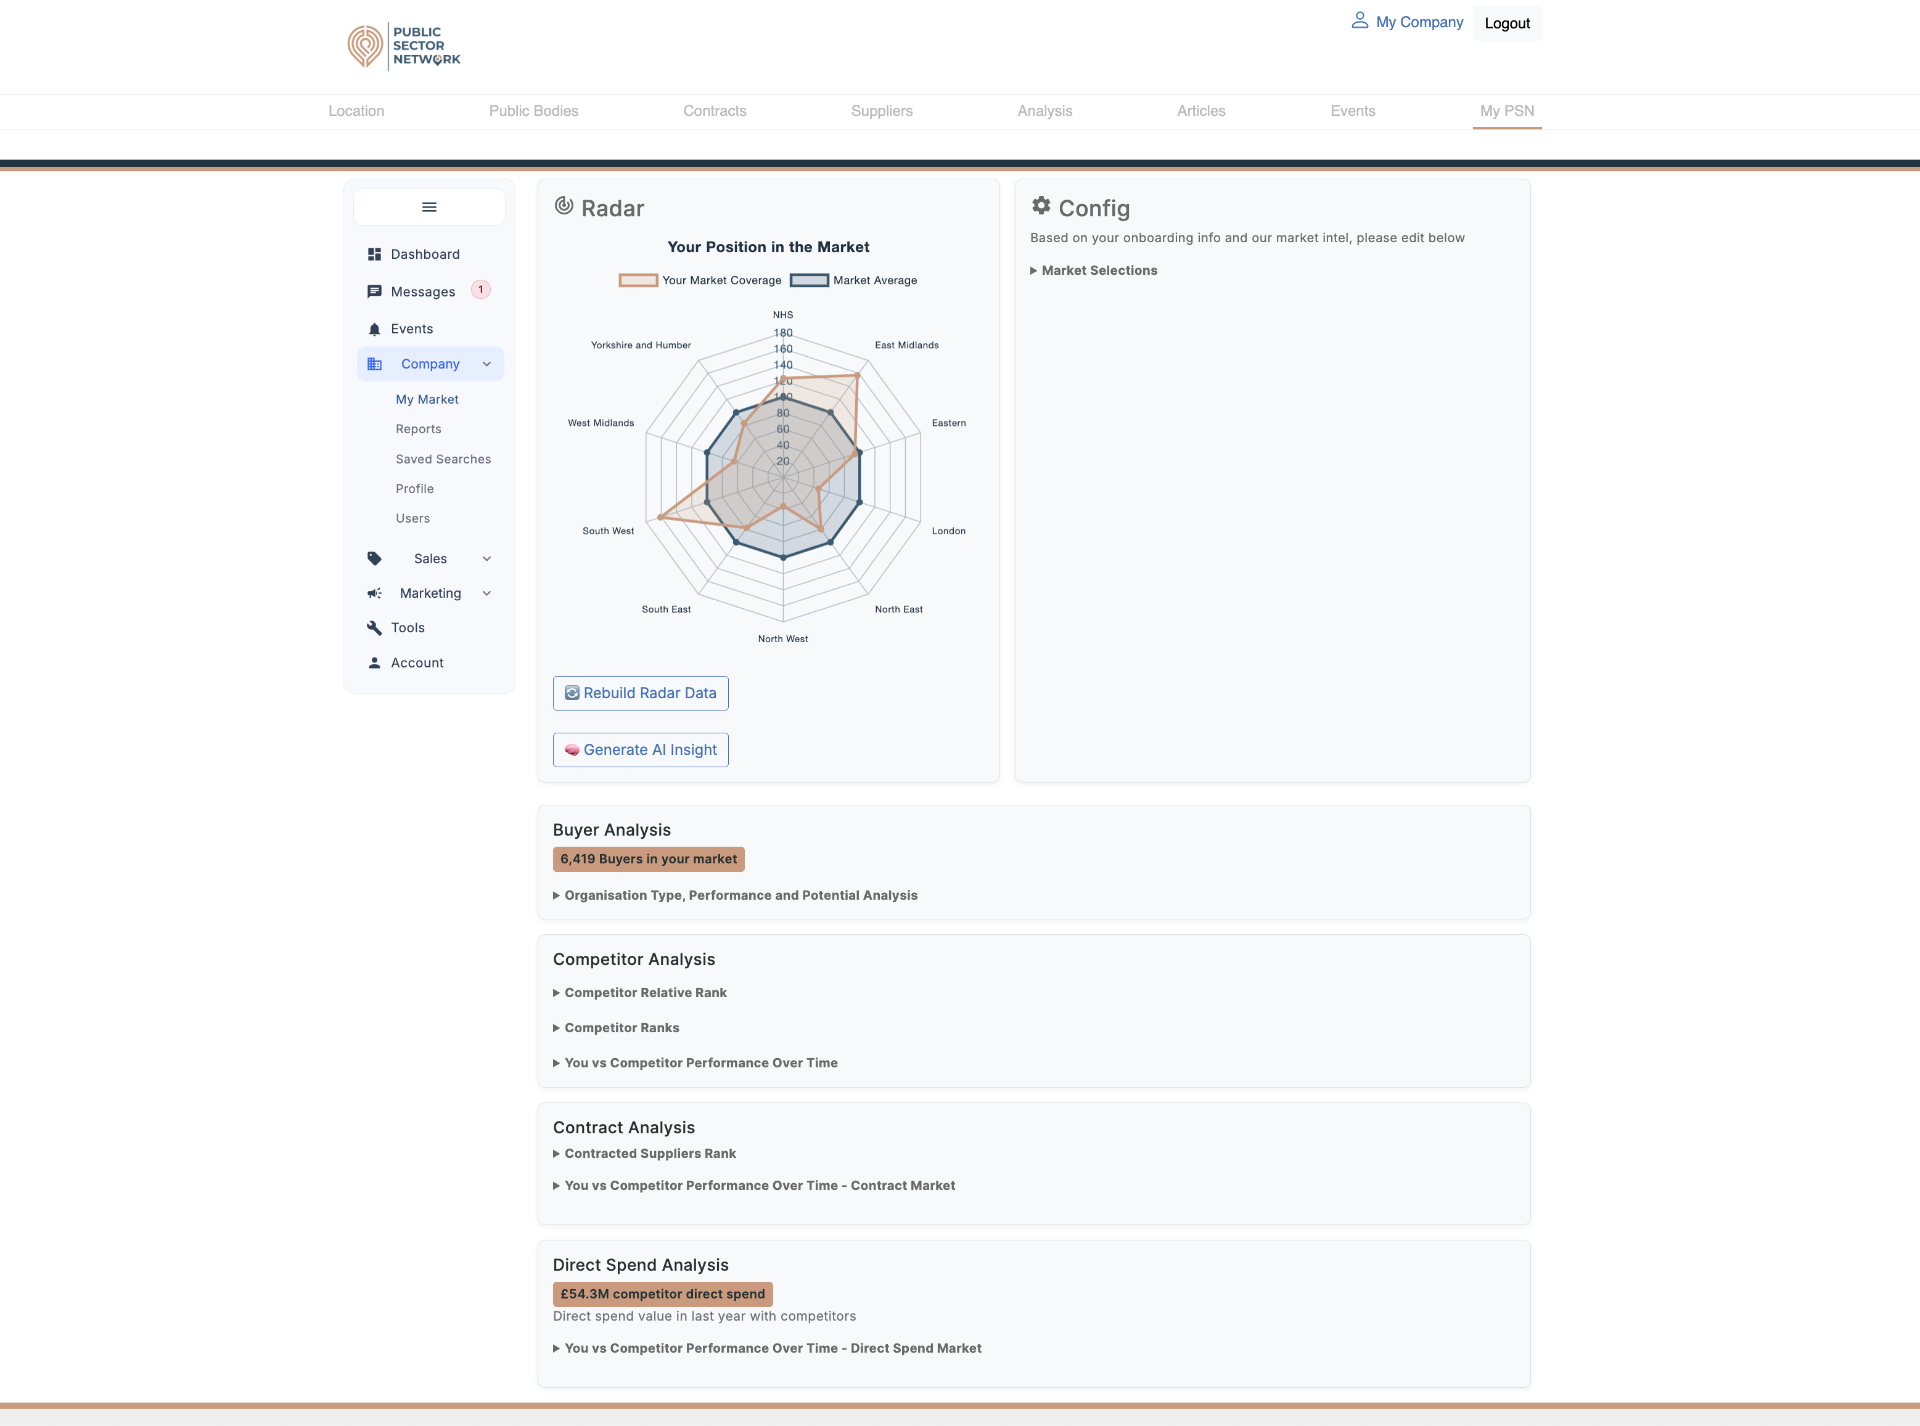Open the Analysis nav tab
Viewport: 1920px width, 1426px height.
(1045, 111)
